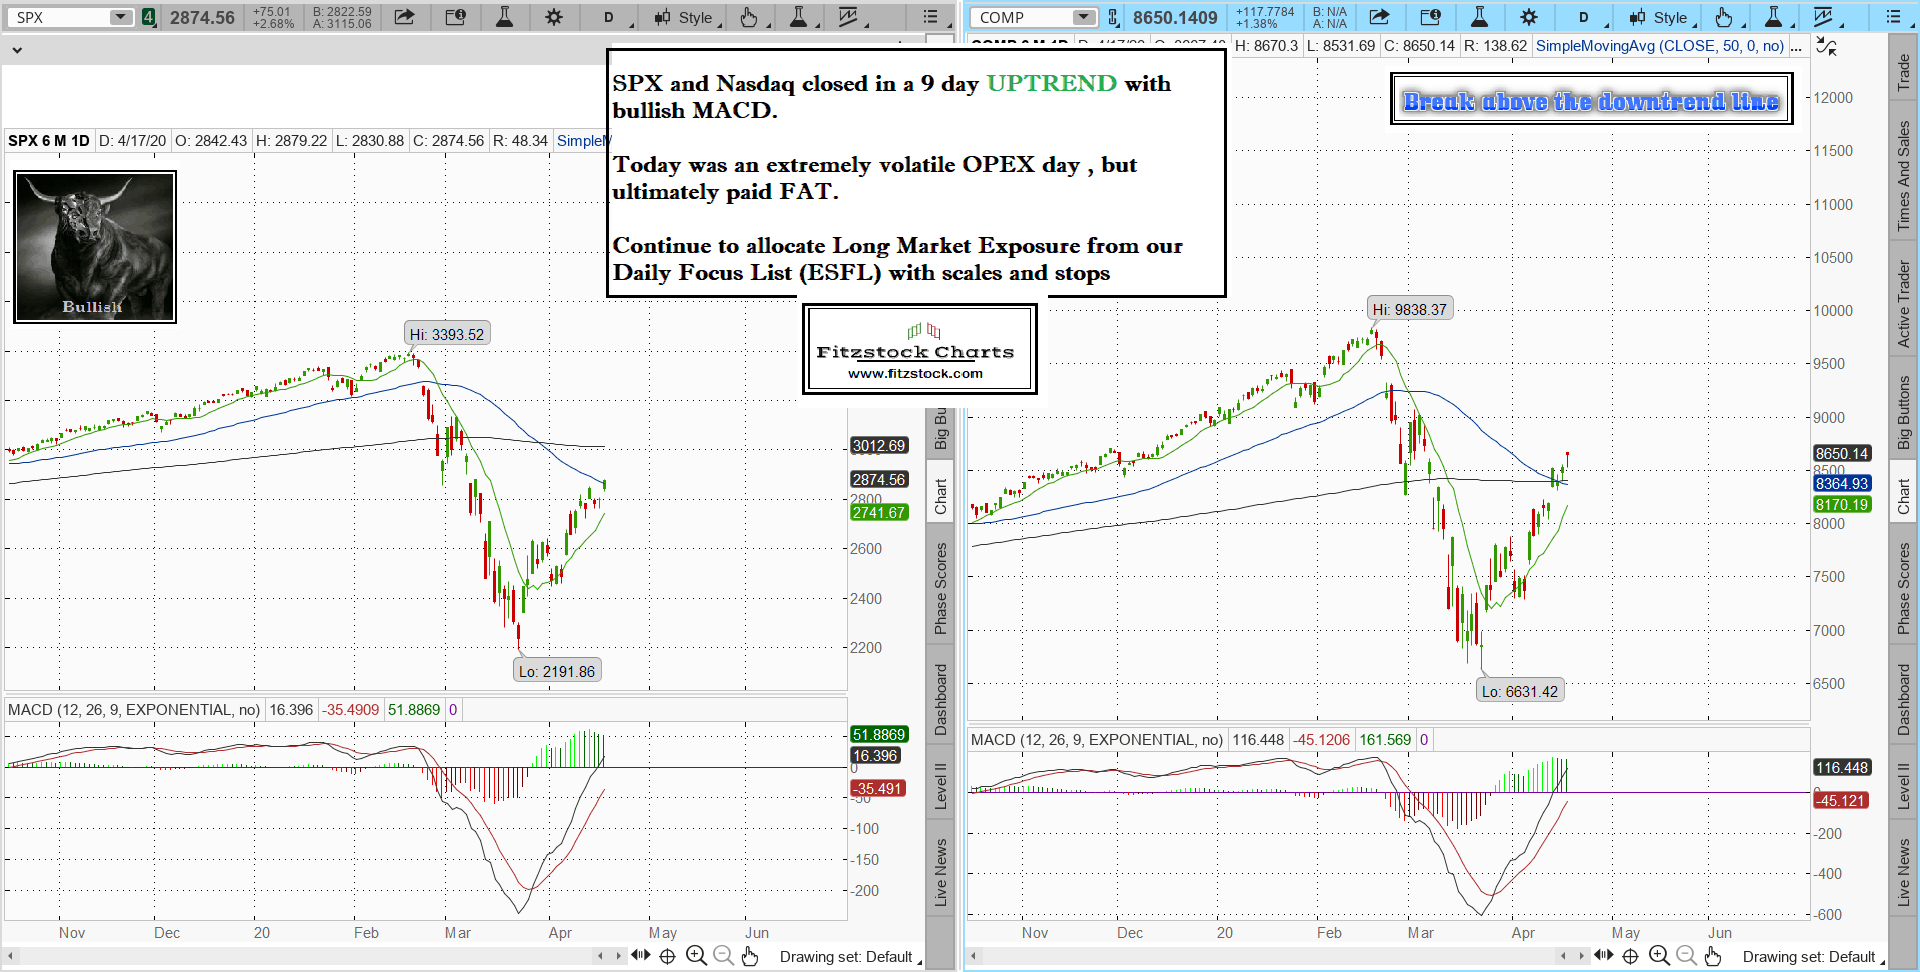Click the pan hand icon below SPX chart
1920x972 pixels.
pyautogui.click(x=750, y=956)
